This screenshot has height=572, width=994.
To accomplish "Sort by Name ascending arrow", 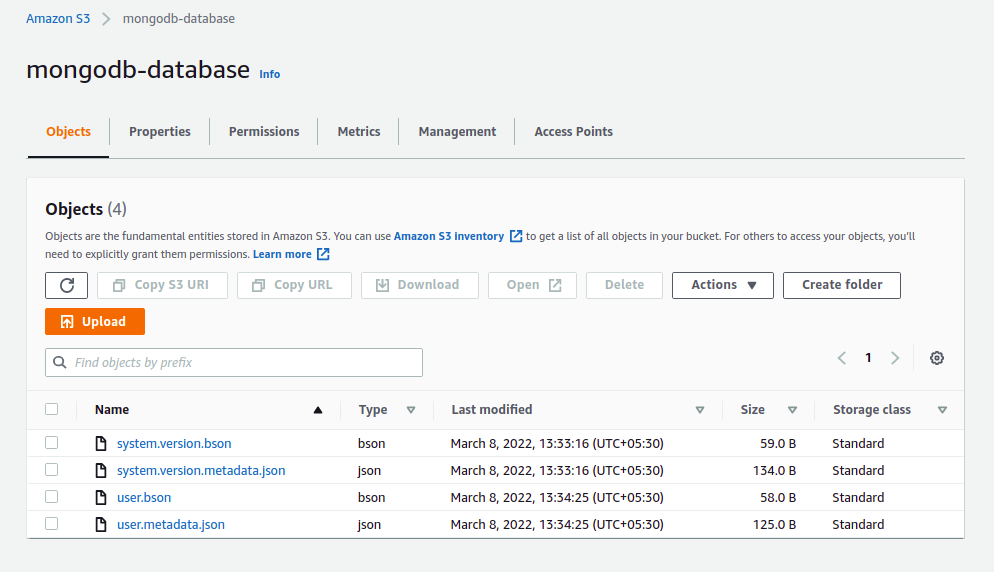I will (318, 410).
